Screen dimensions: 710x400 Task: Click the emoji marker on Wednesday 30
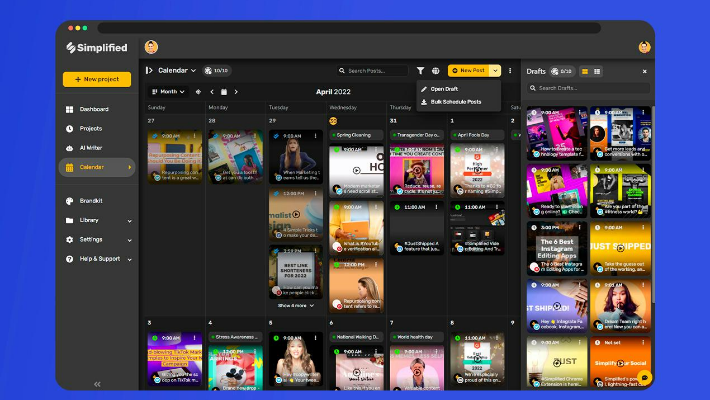(333, 121)
